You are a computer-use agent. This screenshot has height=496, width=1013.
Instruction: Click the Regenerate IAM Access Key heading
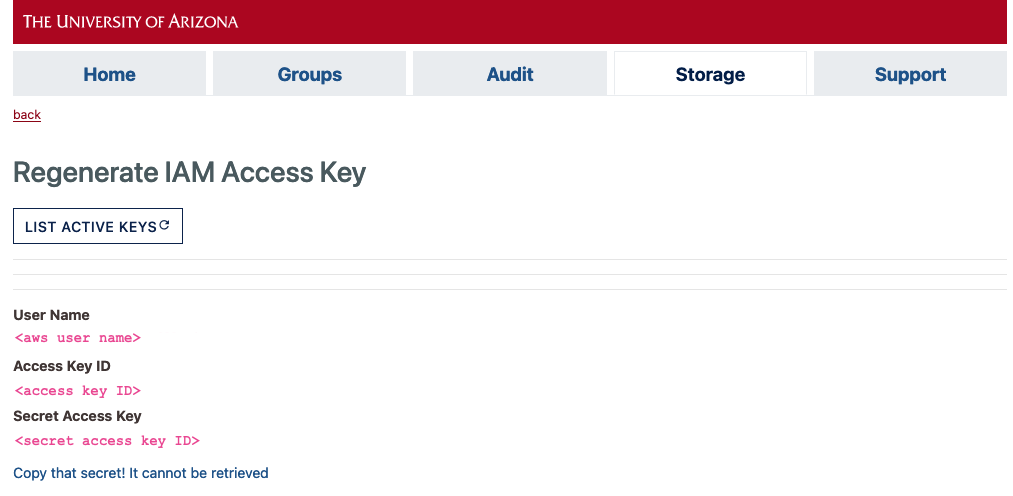click(x=189, y=172)
